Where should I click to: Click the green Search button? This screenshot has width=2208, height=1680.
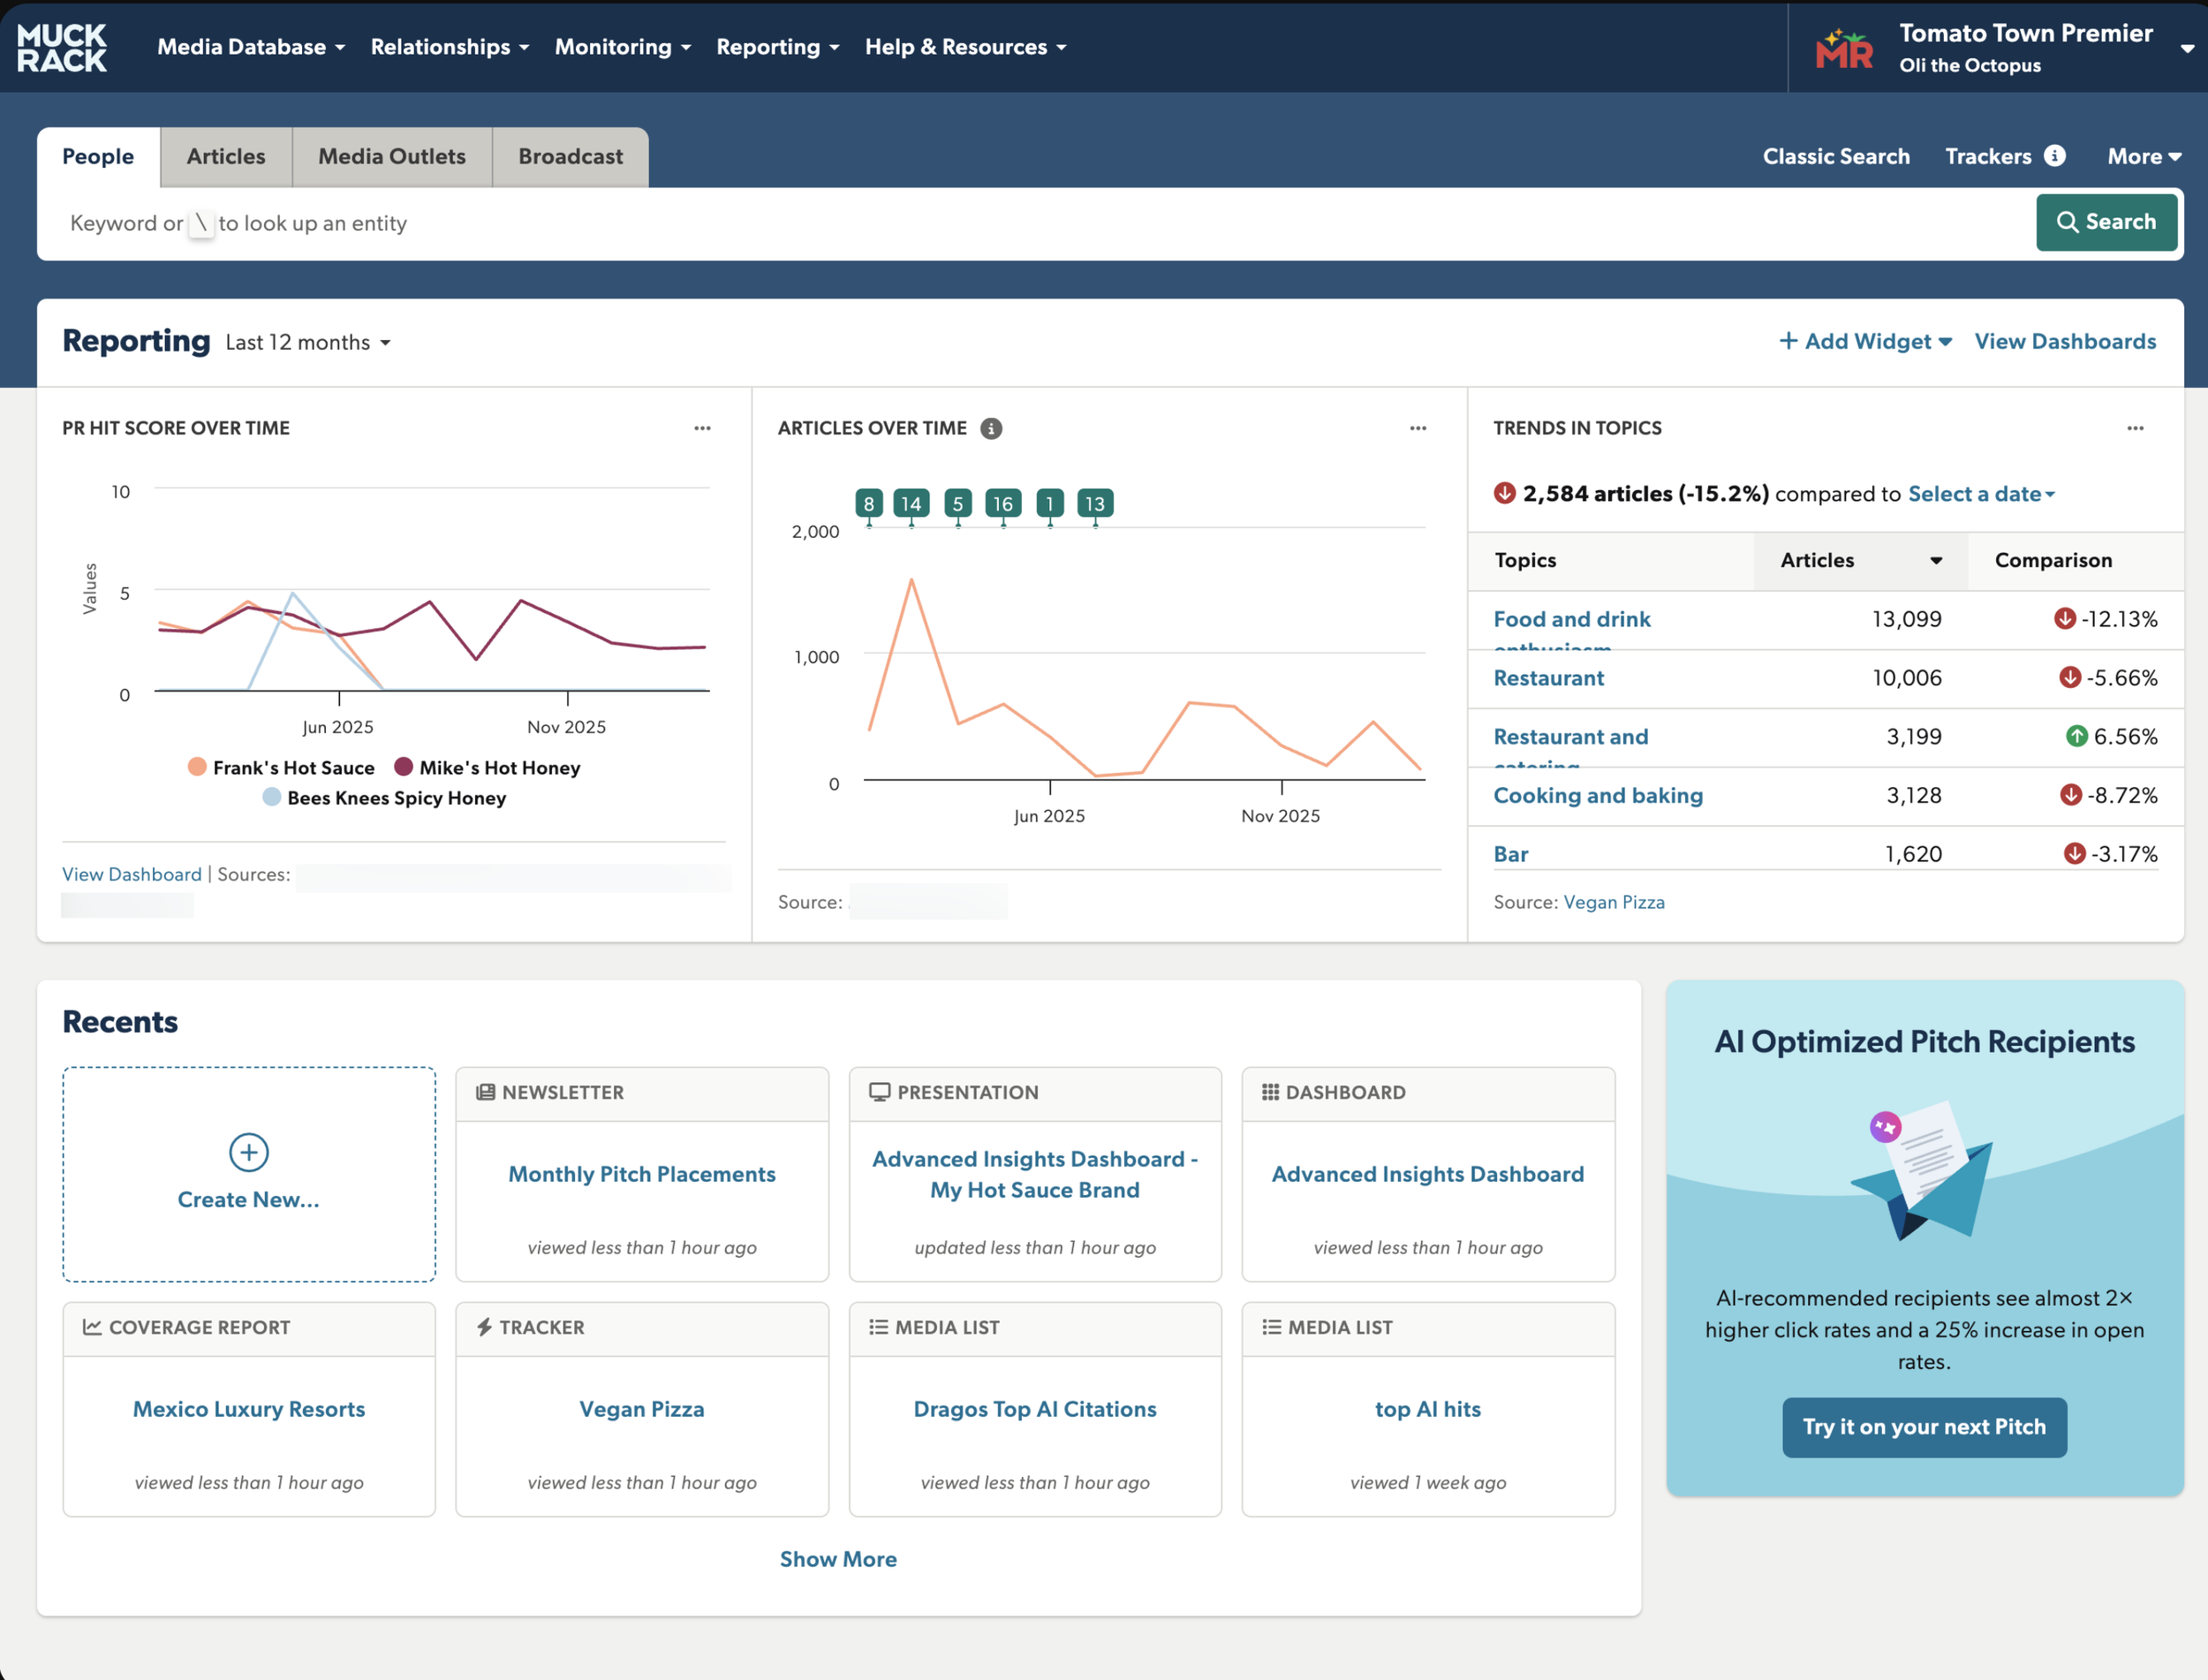point(2106,222)
